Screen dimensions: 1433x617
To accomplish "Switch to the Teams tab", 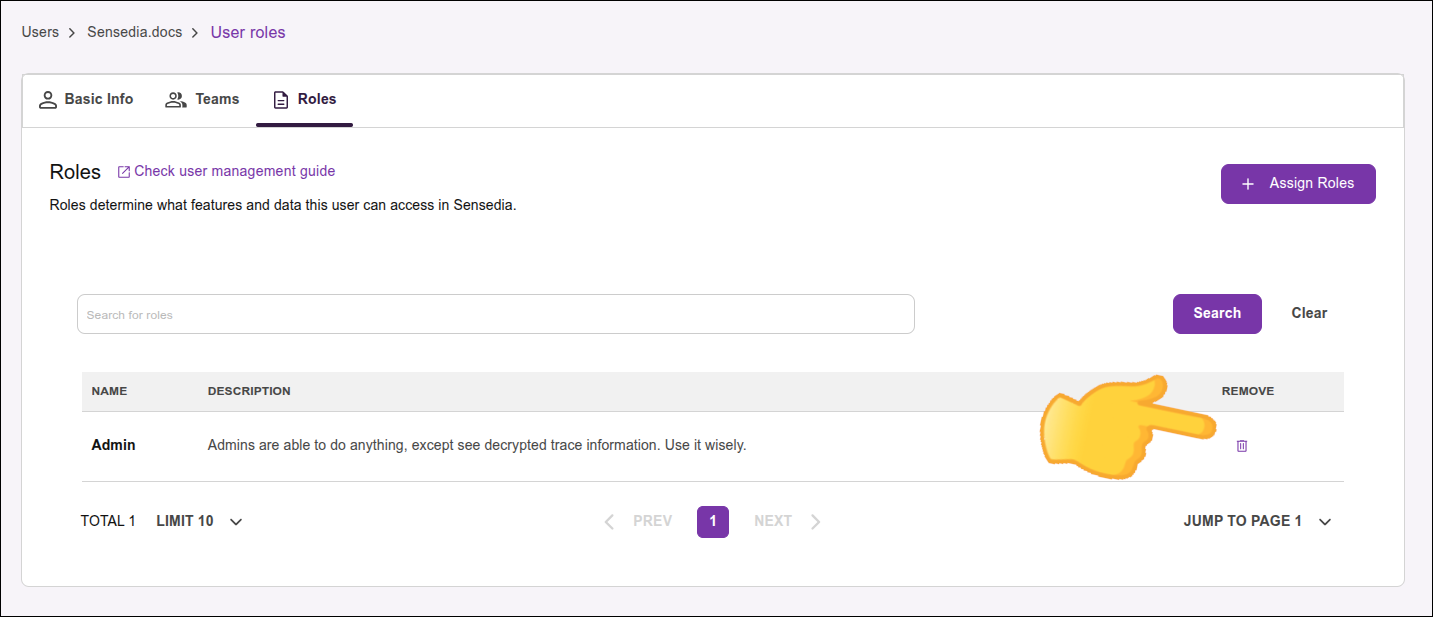I will coord(215,99).
